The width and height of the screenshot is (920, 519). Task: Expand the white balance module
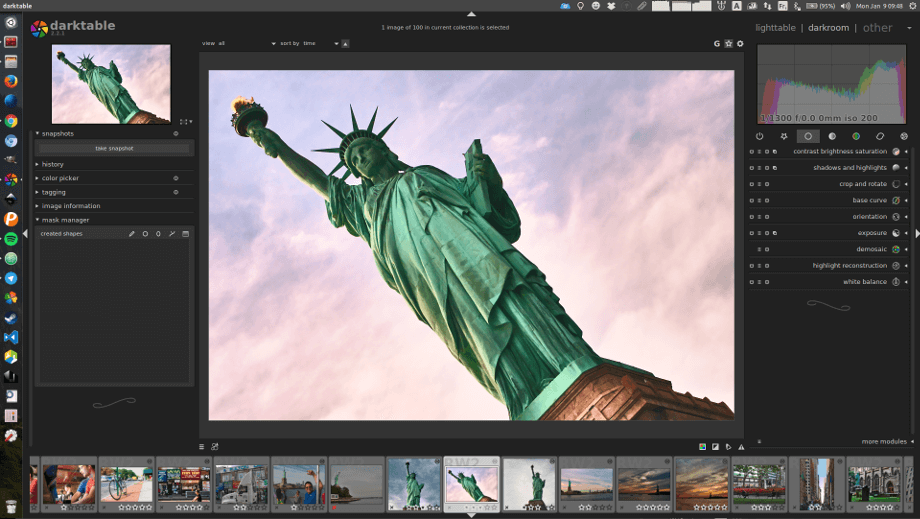[x=906, y=282]
